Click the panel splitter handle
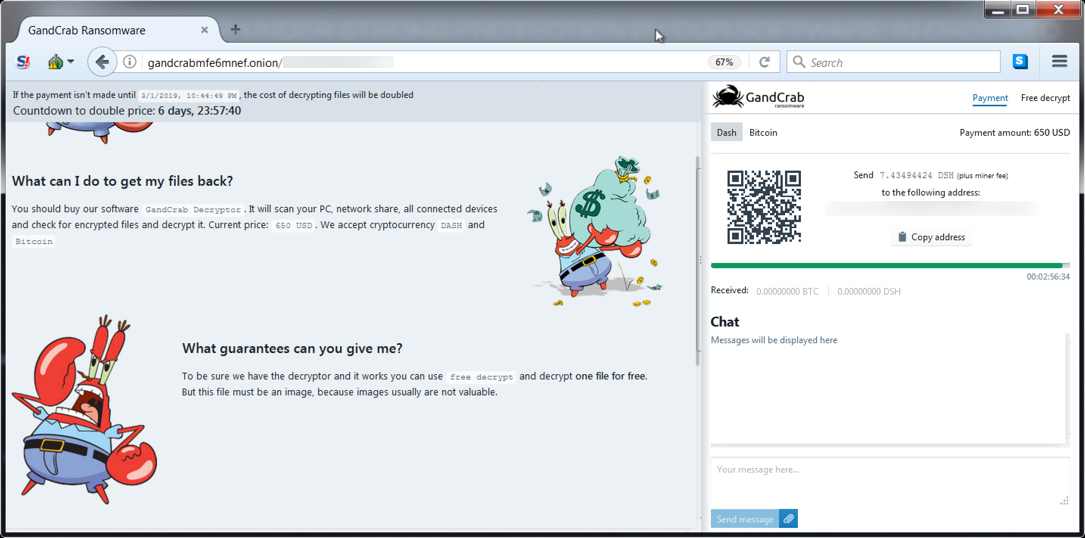 point(702,260)
